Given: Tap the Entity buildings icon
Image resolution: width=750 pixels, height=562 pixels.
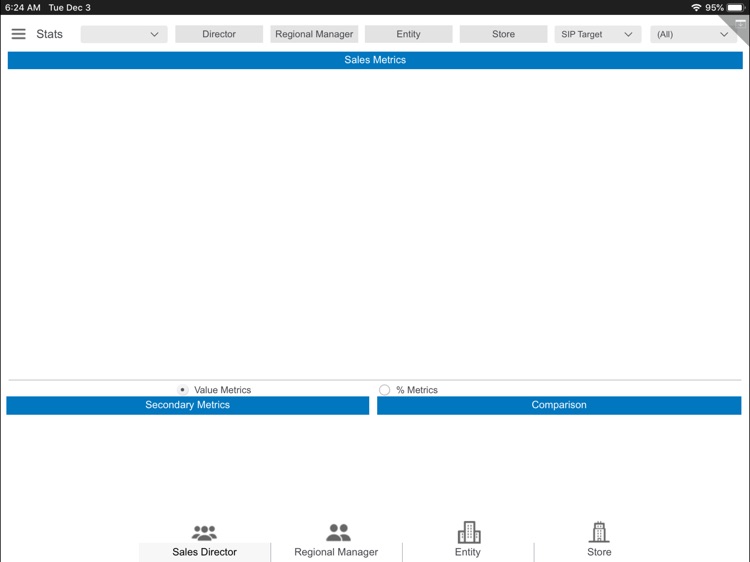Looking at the screenshot, I should click(x=469, y=532).
